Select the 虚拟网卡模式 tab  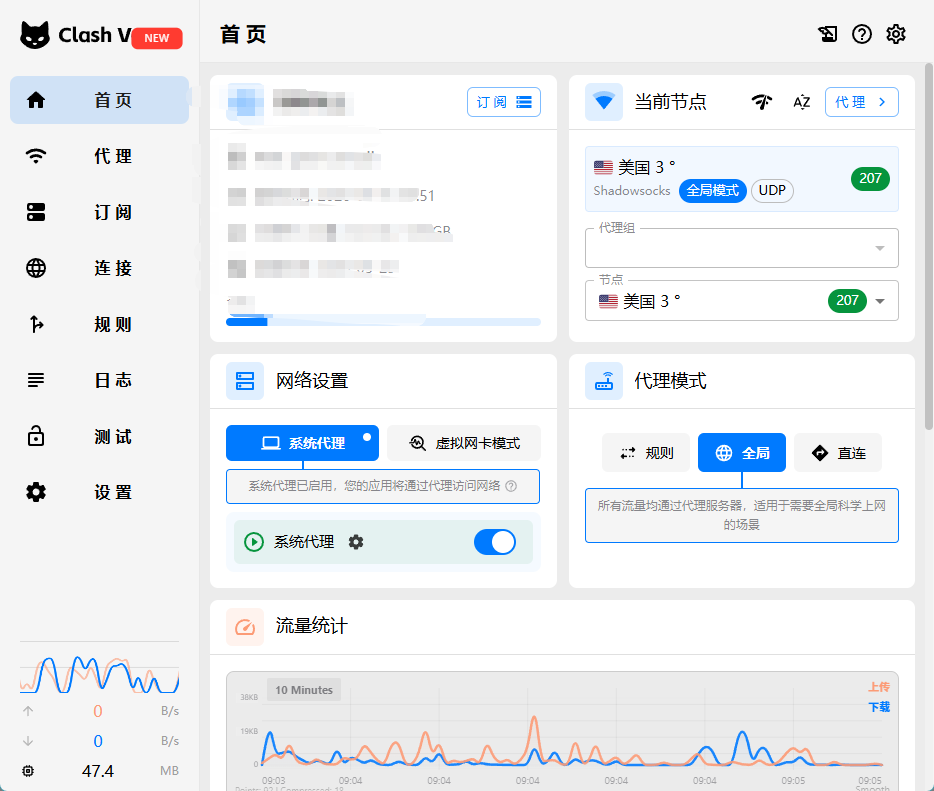coord(464,443)
